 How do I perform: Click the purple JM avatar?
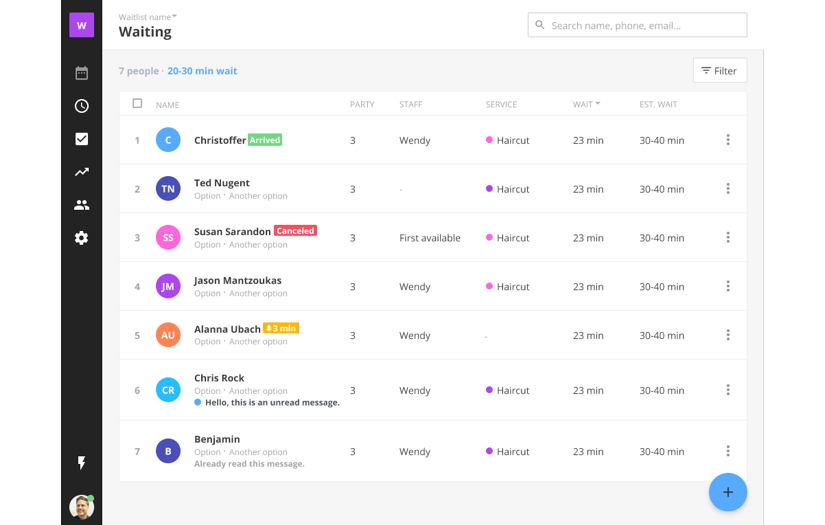coord(168,286)
